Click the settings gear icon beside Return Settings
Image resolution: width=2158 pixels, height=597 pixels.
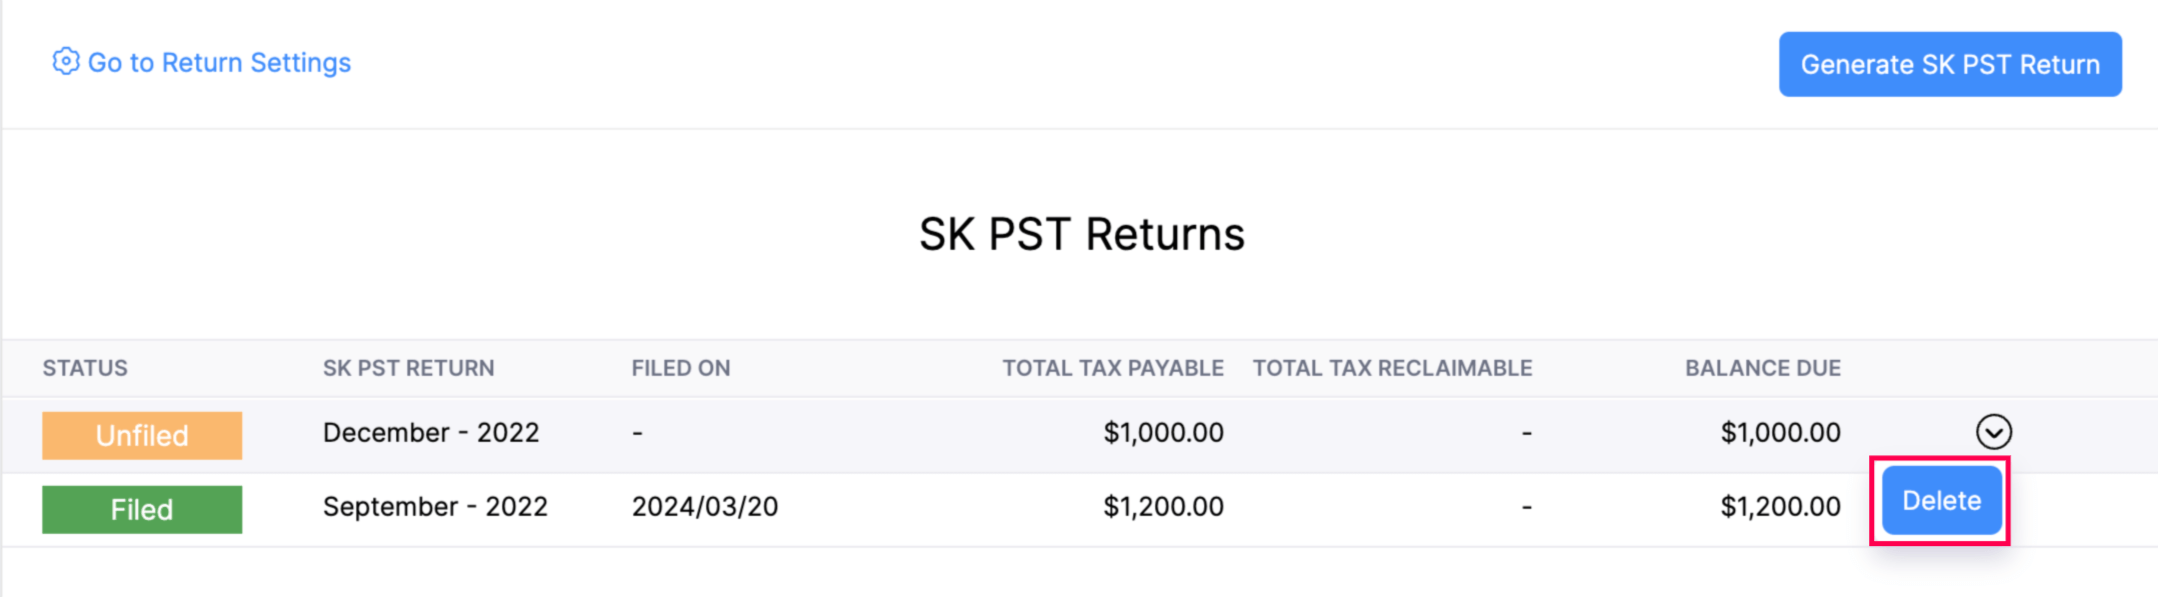(66, 62)
